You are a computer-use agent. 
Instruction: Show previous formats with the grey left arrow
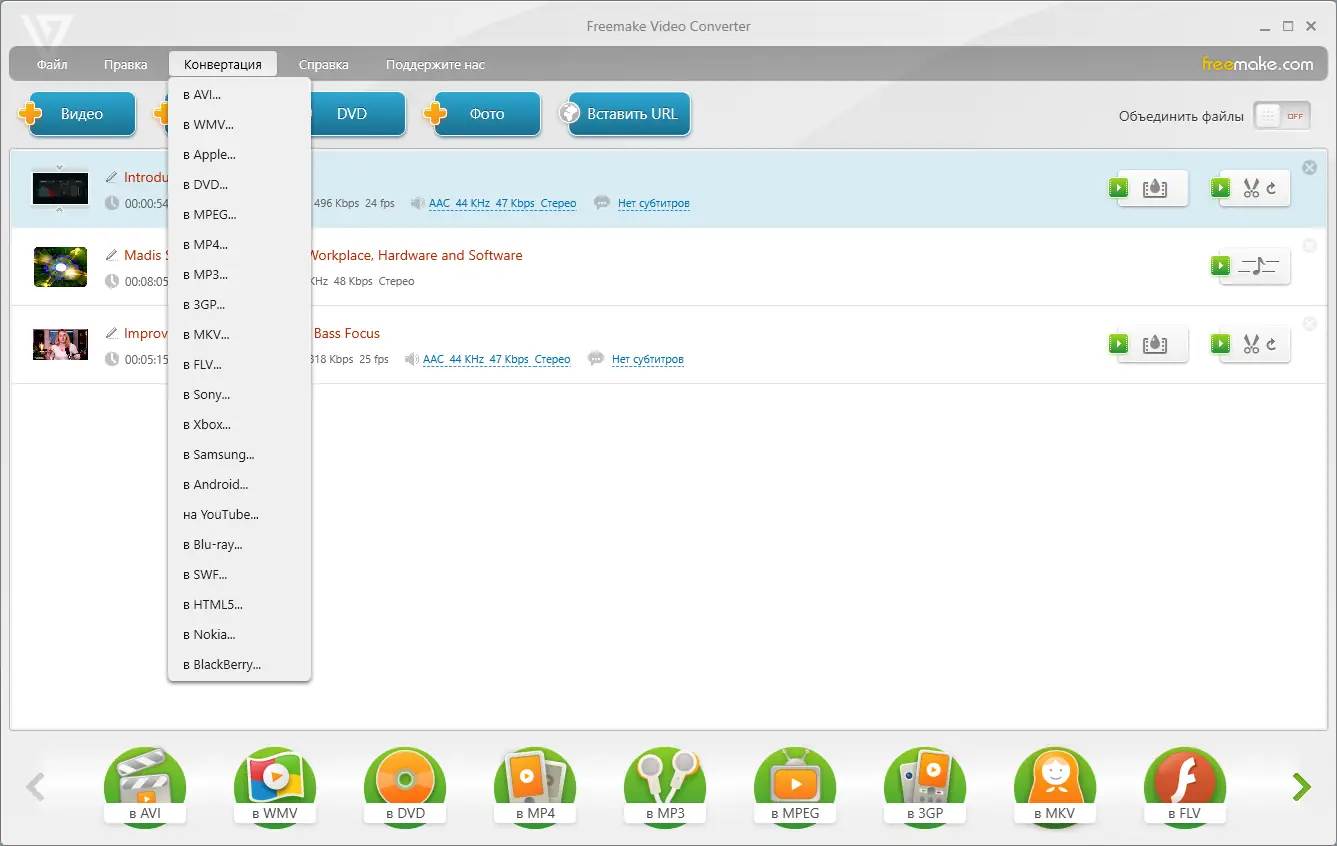coord(35,787)
